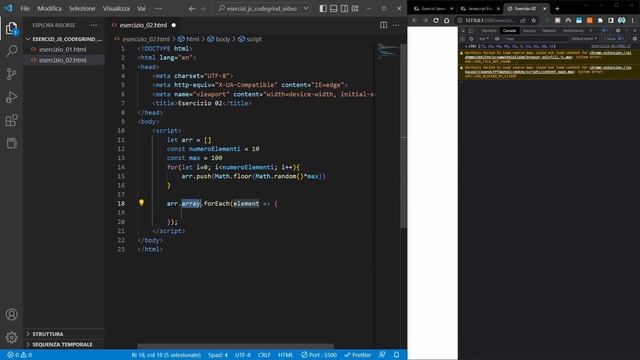Click the Port : 5500 Live Server button
The image size is (640, 360).
tap(319, 355)
